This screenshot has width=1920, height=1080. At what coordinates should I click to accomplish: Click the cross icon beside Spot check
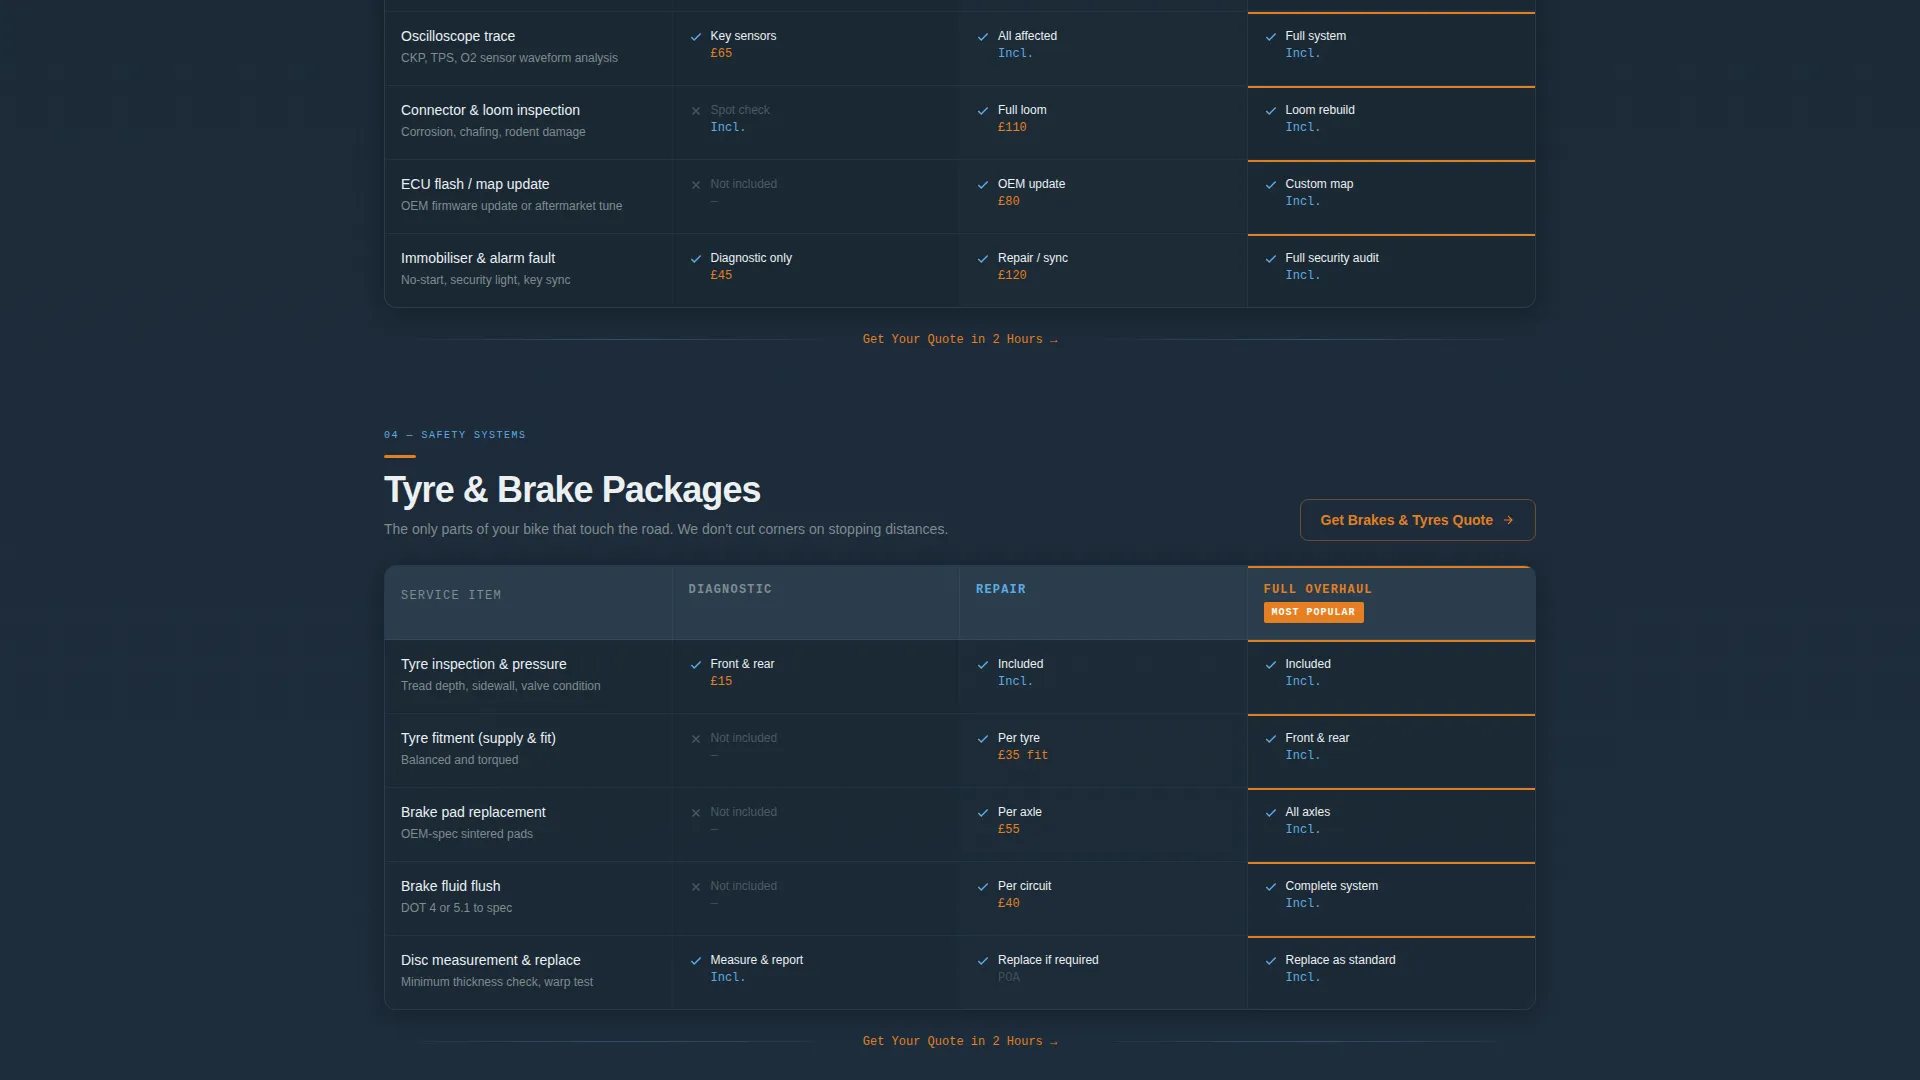click(696, 111)
